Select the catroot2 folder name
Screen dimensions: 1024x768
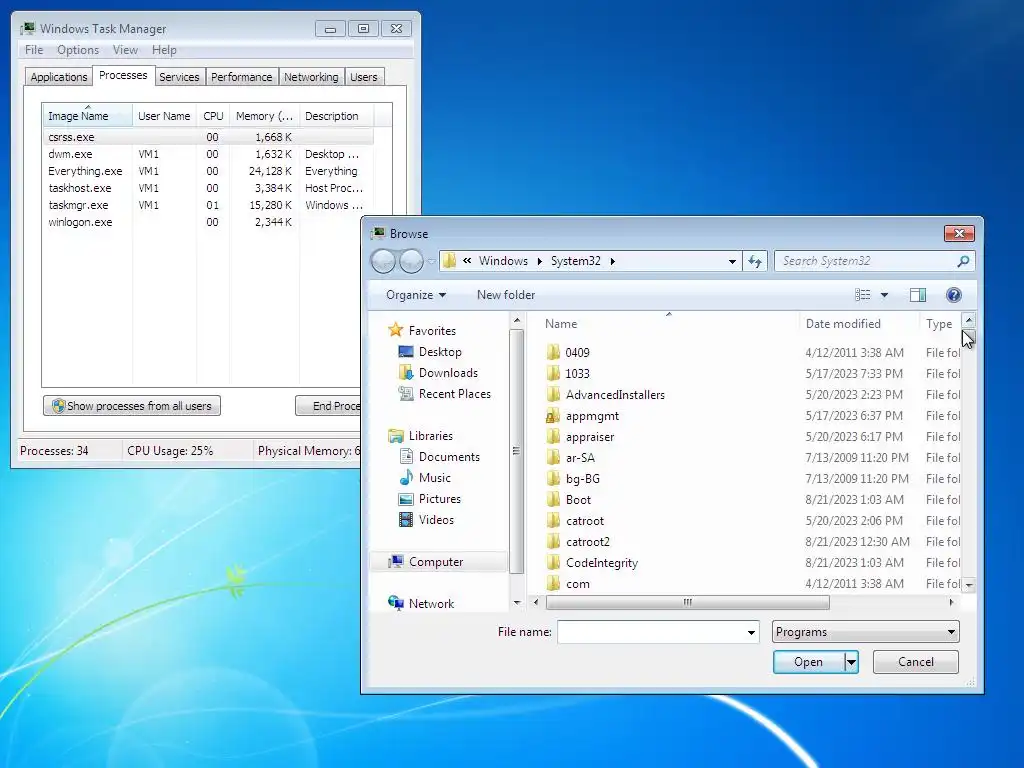[588, 542]
